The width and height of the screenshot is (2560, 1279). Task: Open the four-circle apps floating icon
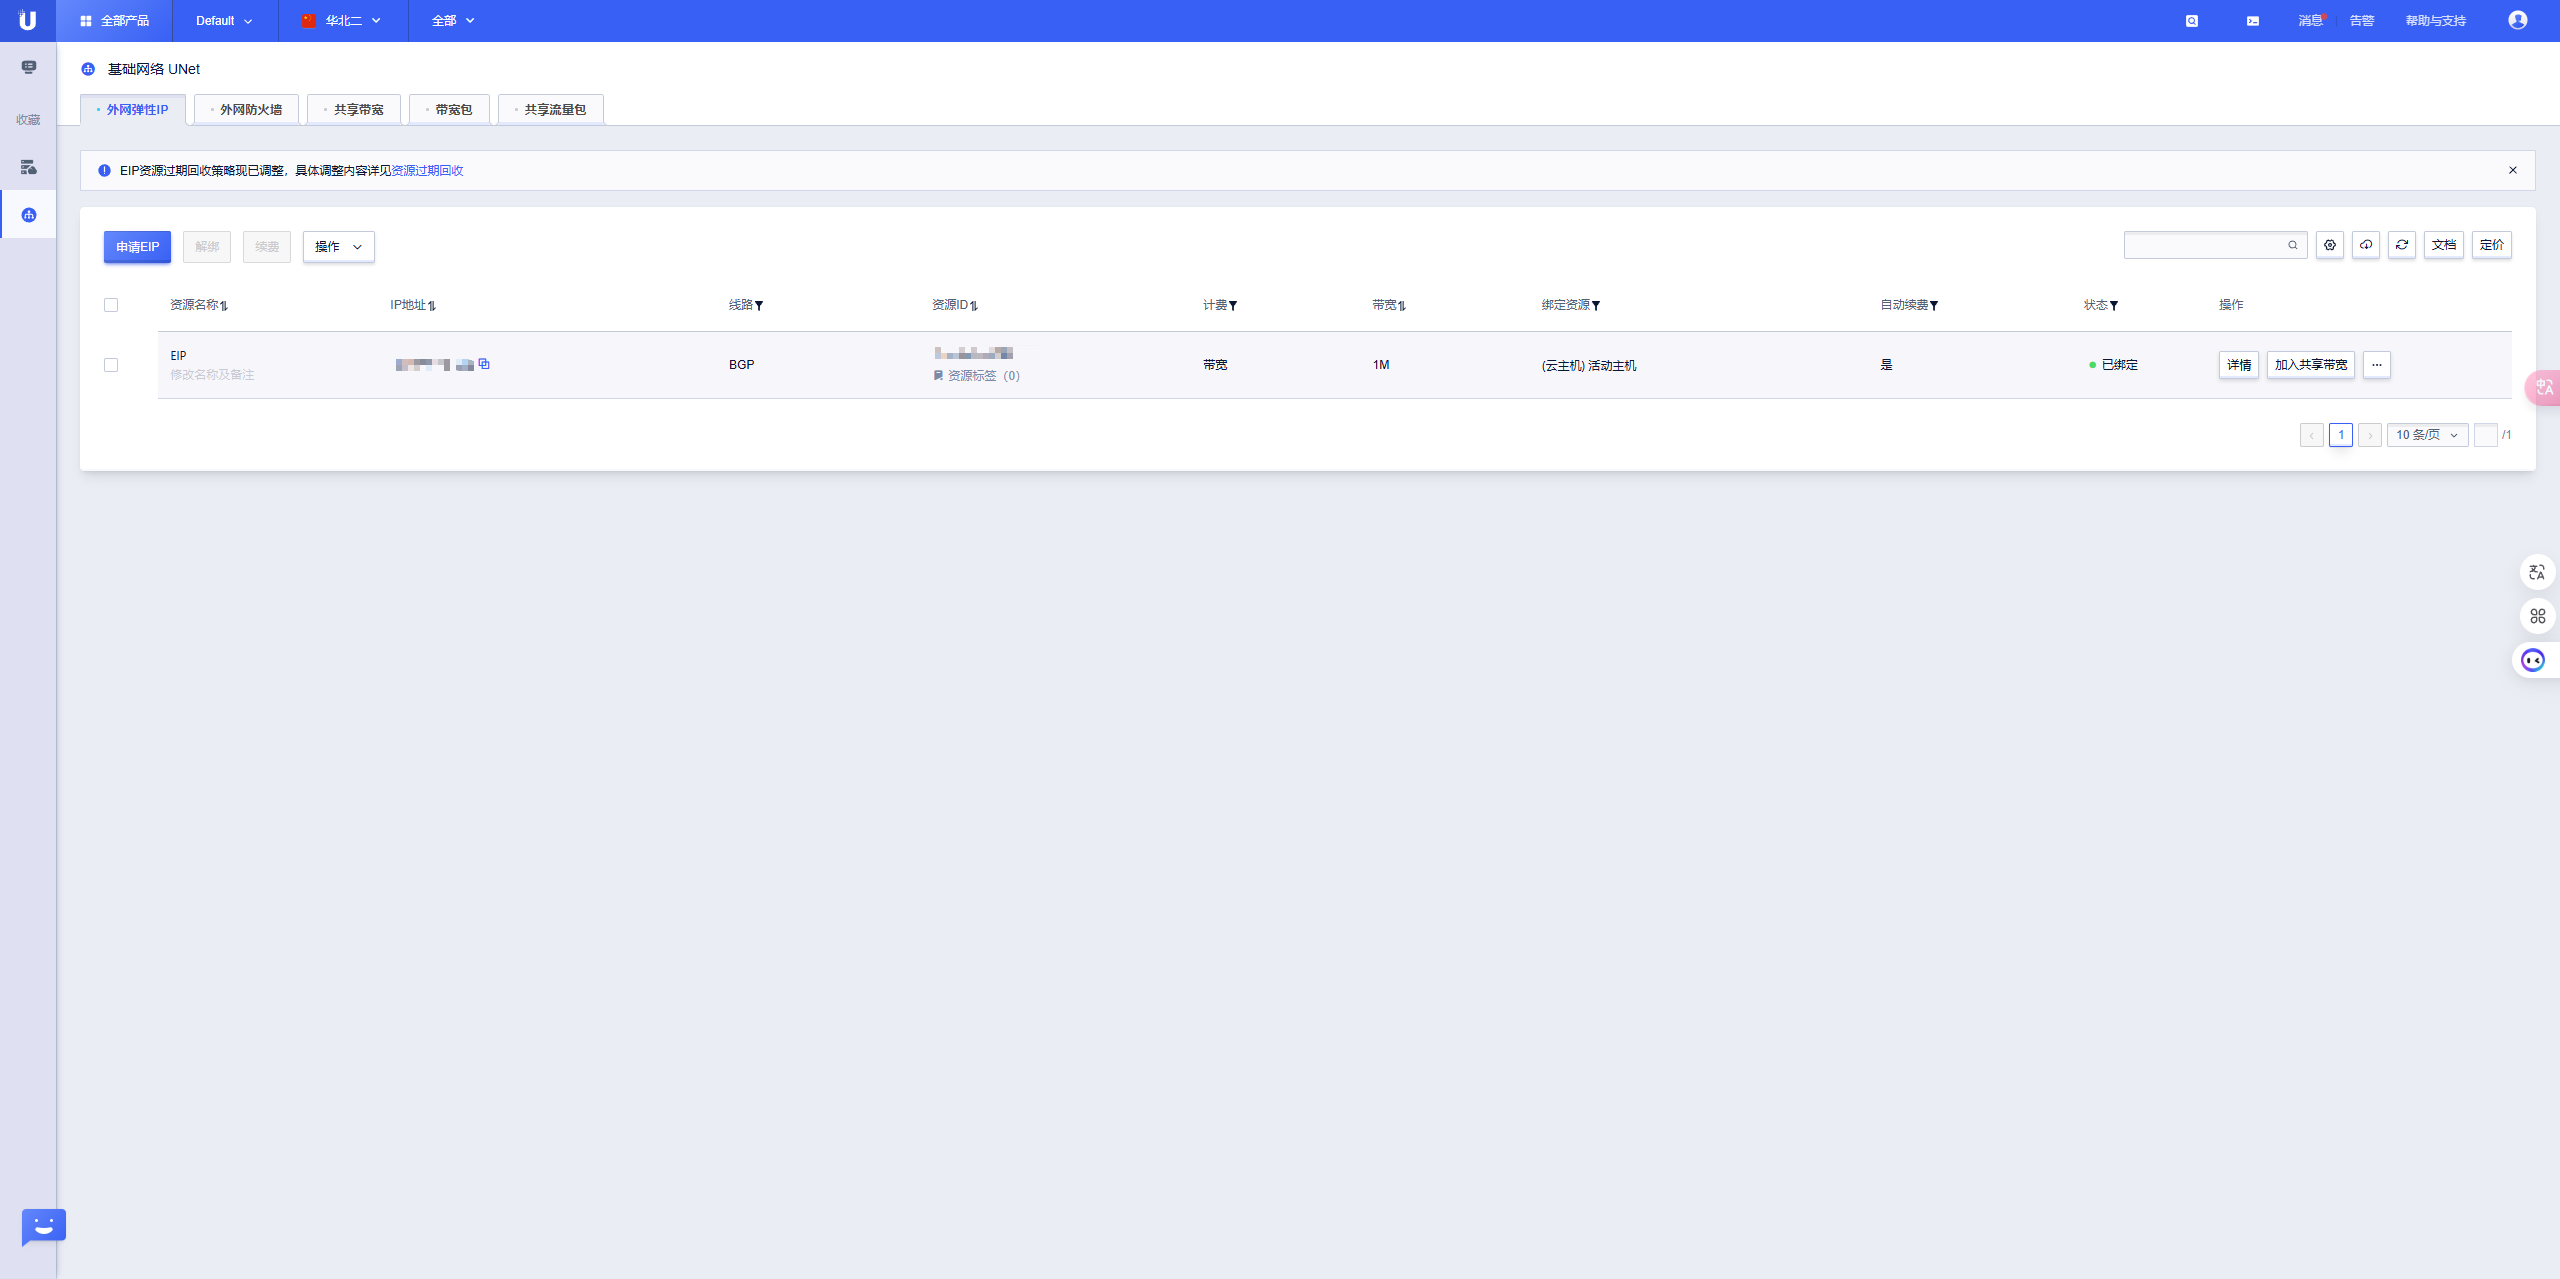[x=2537, y=616]
